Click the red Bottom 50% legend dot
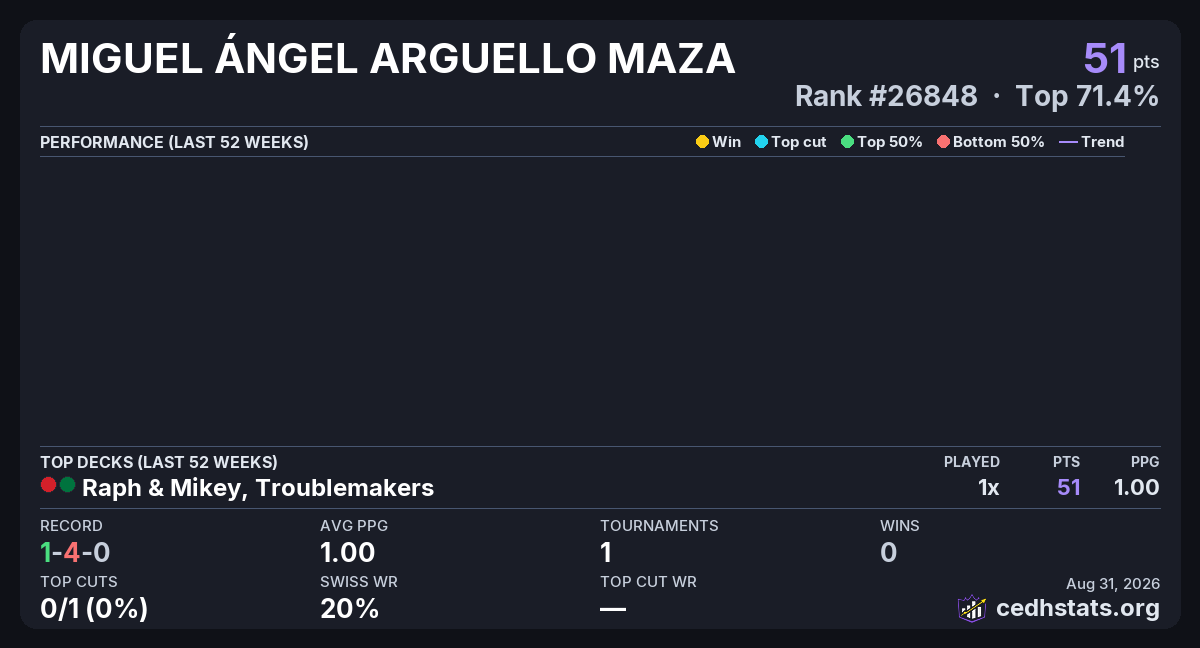 943,142
